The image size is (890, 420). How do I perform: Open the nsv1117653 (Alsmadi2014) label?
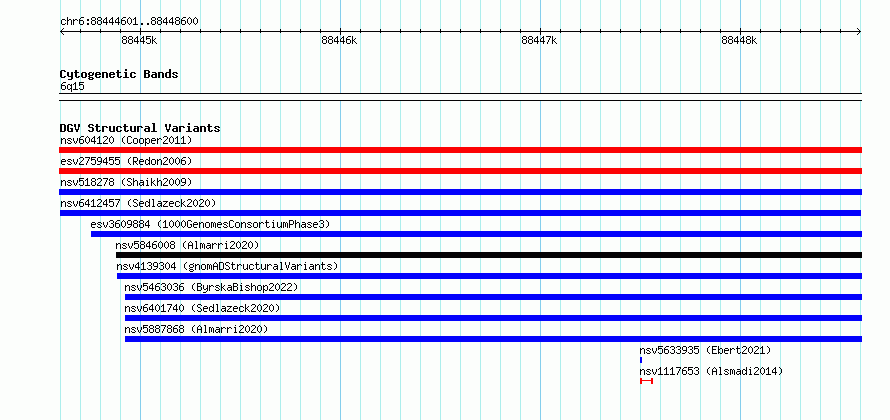(x=711, y=371)
